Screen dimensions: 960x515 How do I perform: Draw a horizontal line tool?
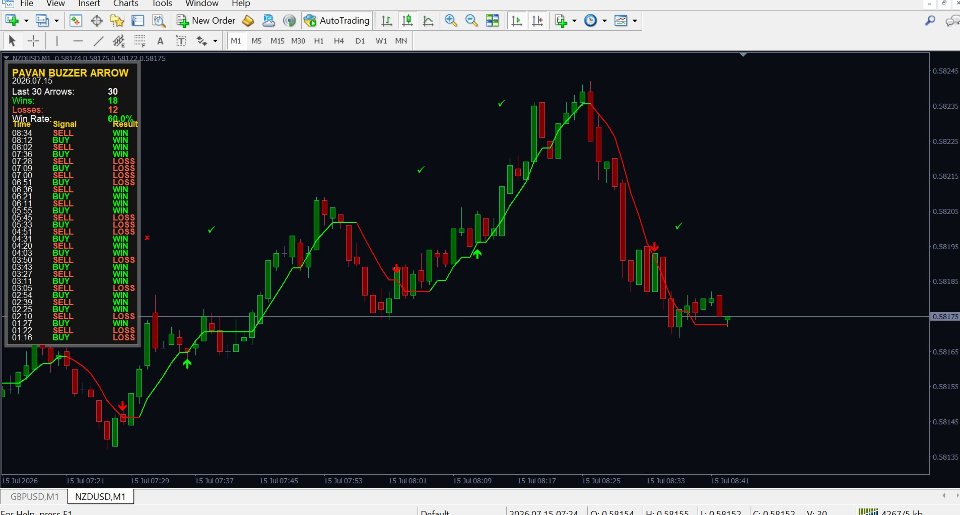(x=78, y=41)
